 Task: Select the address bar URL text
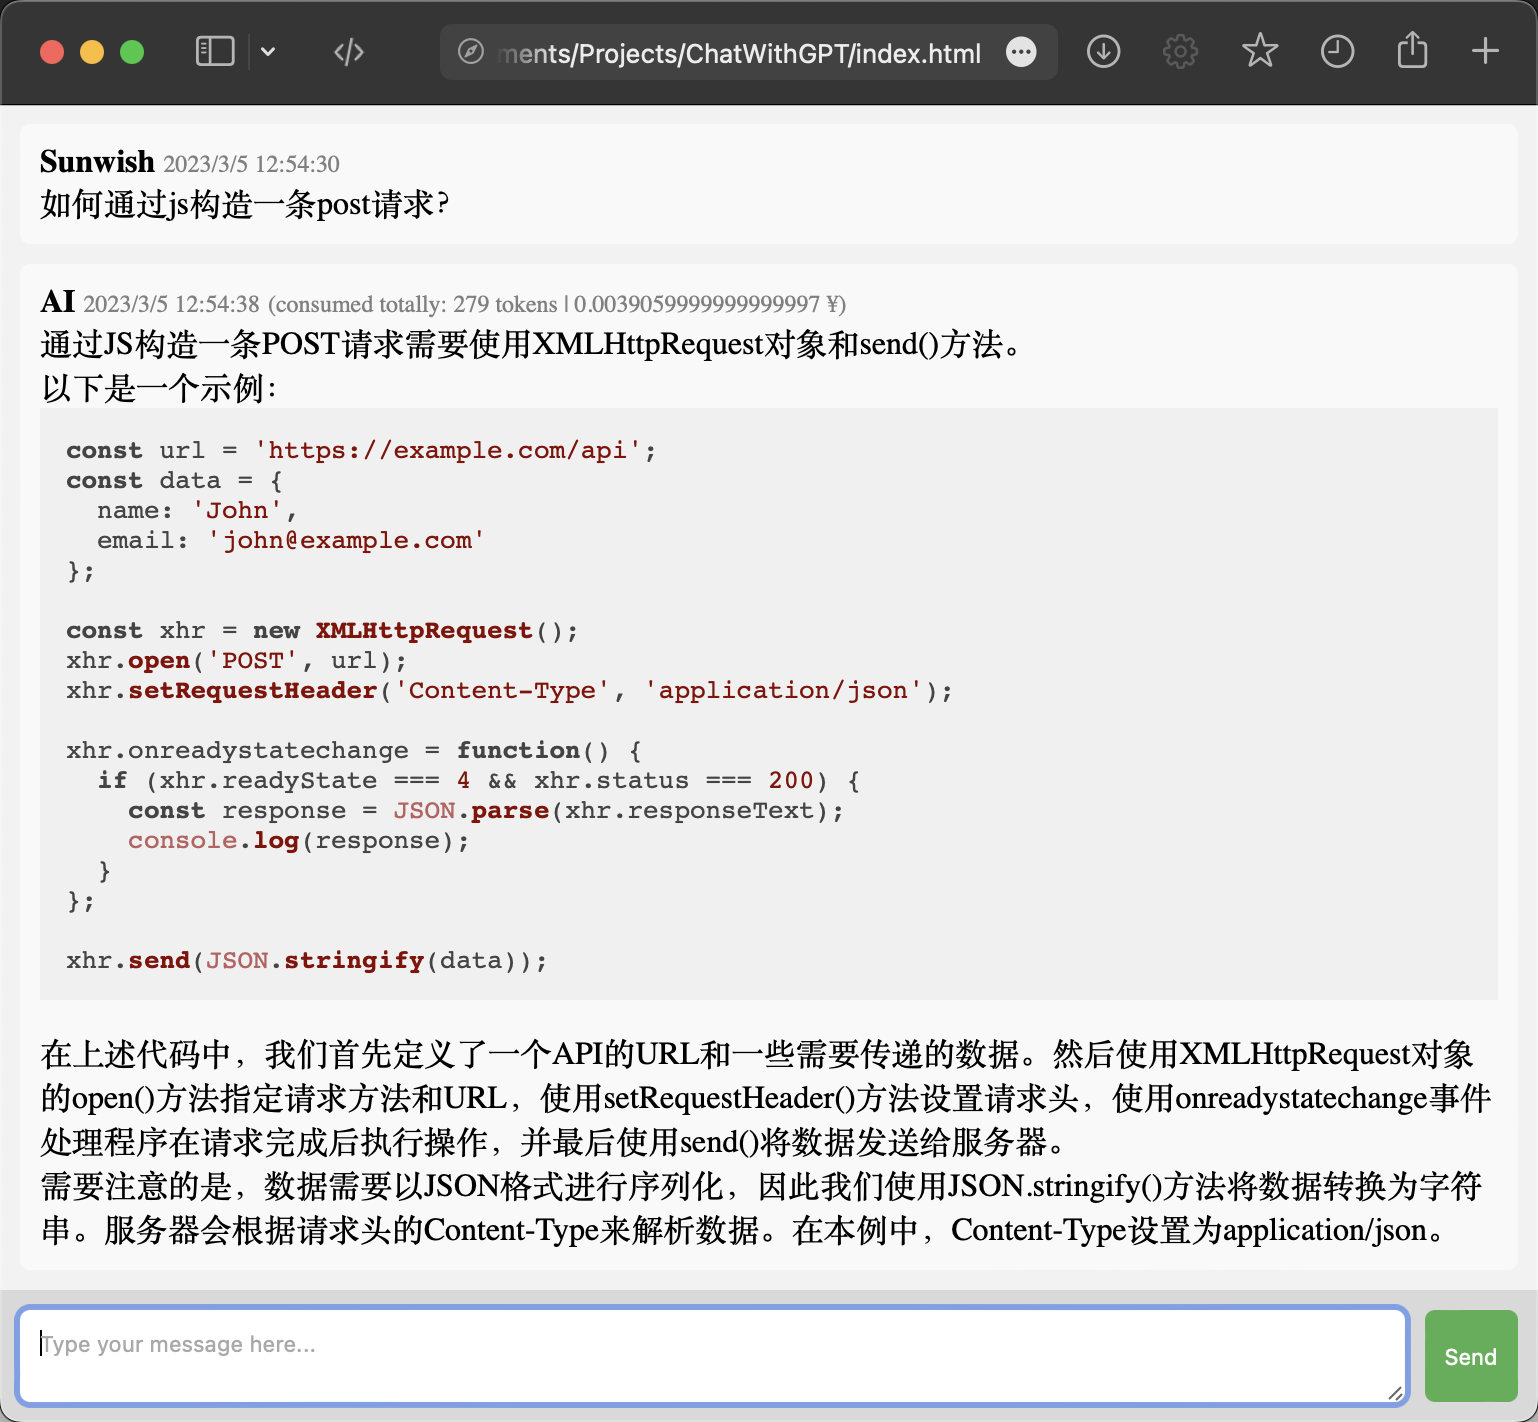(740, 53)
